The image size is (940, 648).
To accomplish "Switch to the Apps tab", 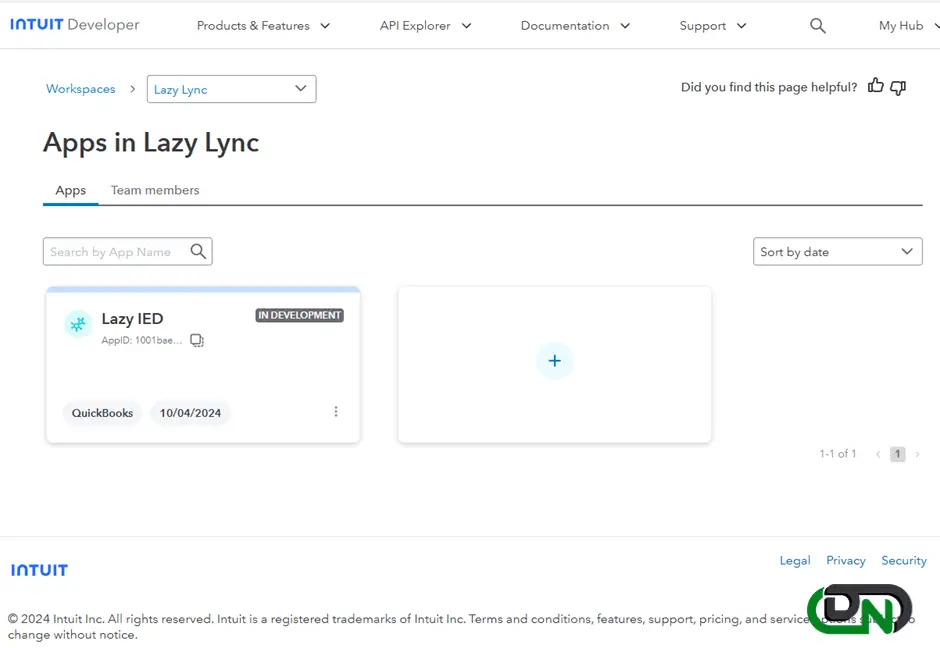I will 71,190.
